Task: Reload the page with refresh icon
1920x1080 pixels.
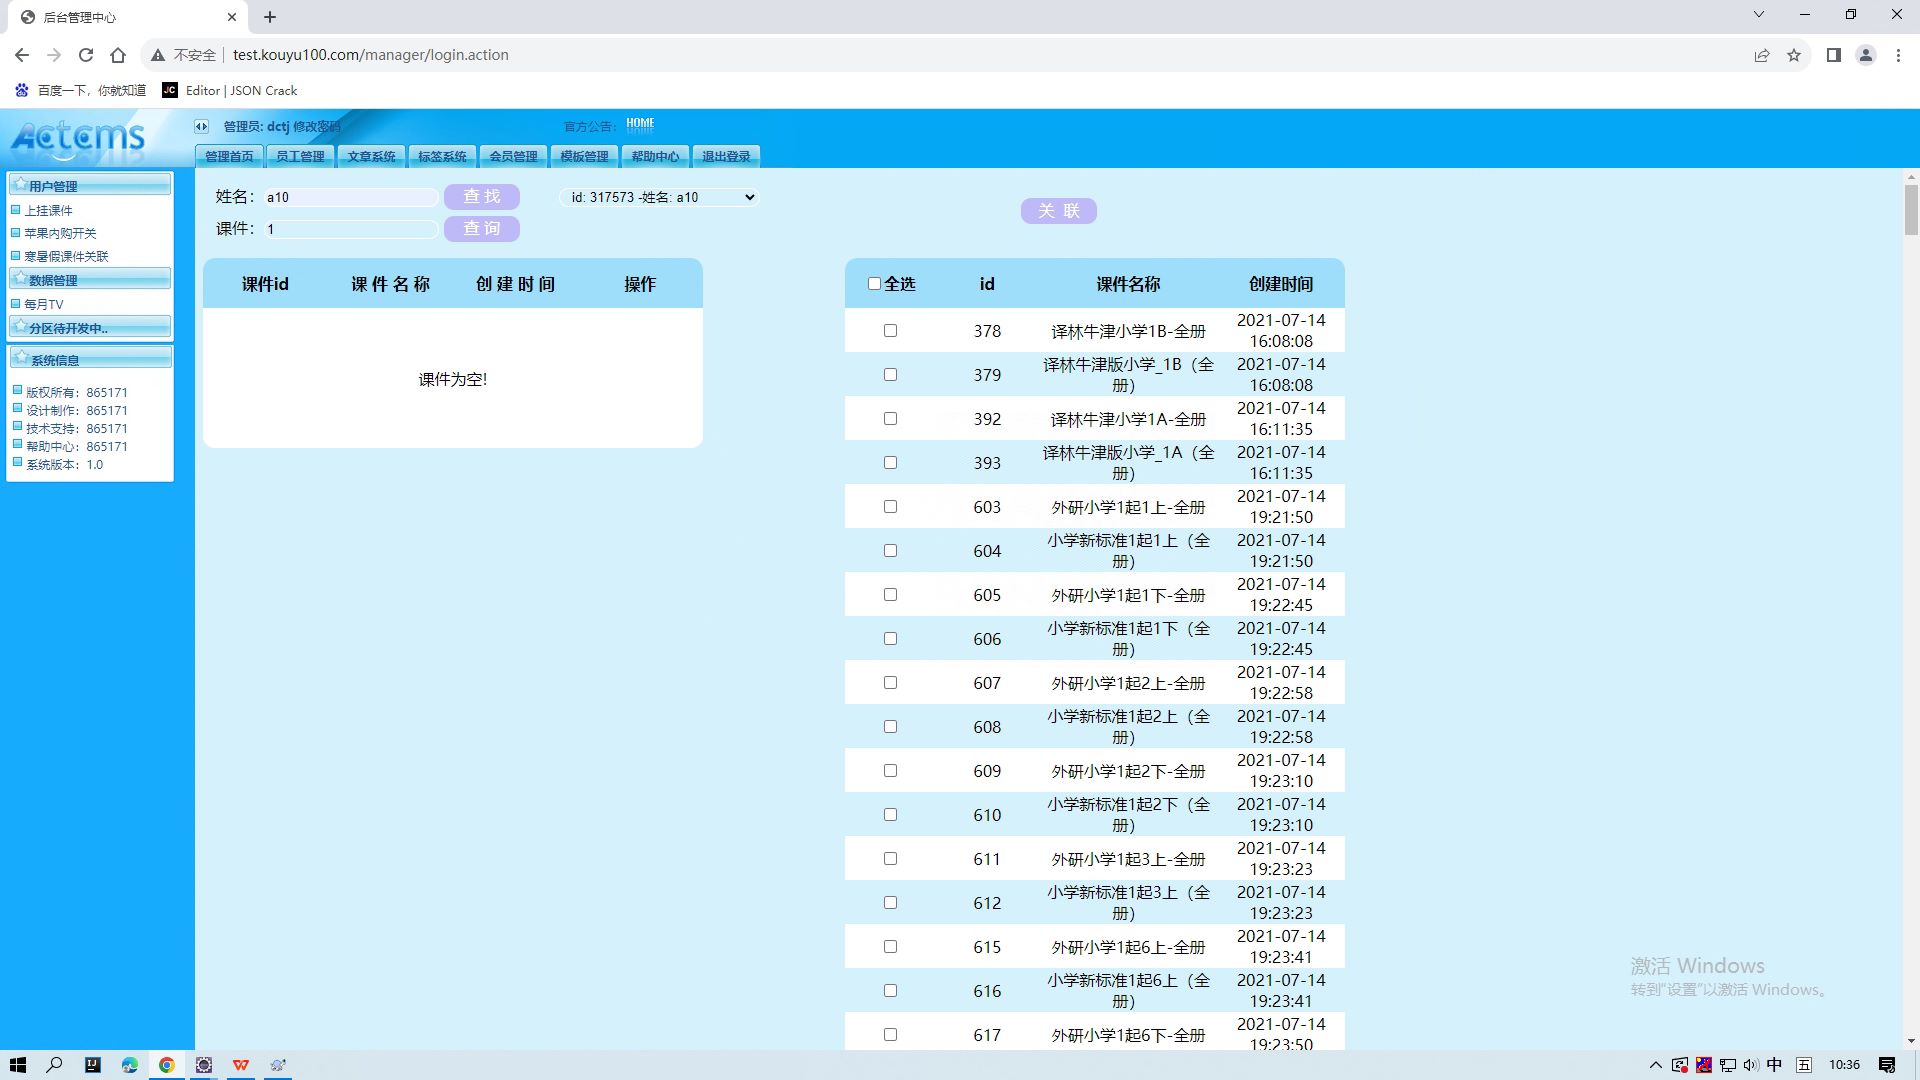Action: pyautogui.click(x=86, y=55)
